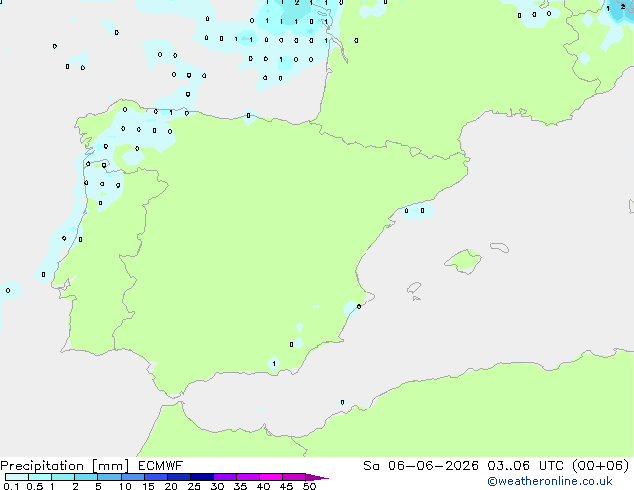Click the '03..06 UTC' time text
Screen dimensions: 634x490
525,466
